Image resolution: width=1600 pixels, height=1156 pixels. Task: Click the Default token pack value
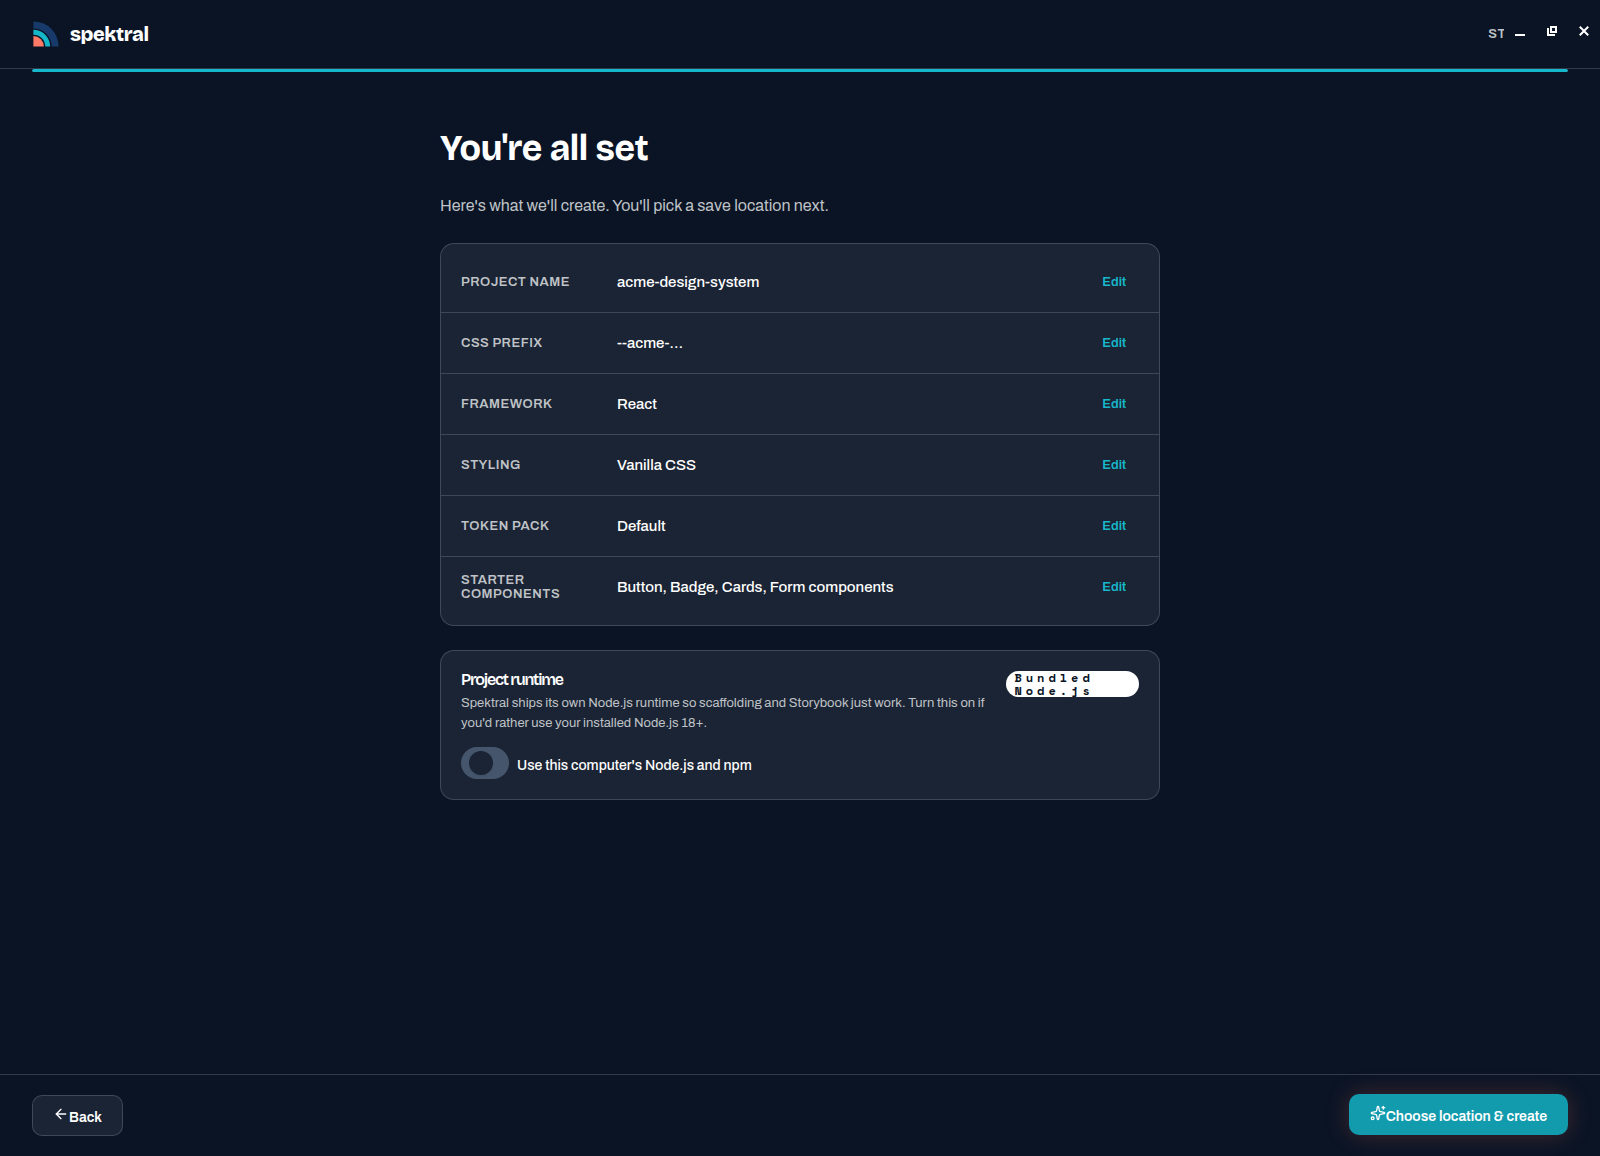641,526
